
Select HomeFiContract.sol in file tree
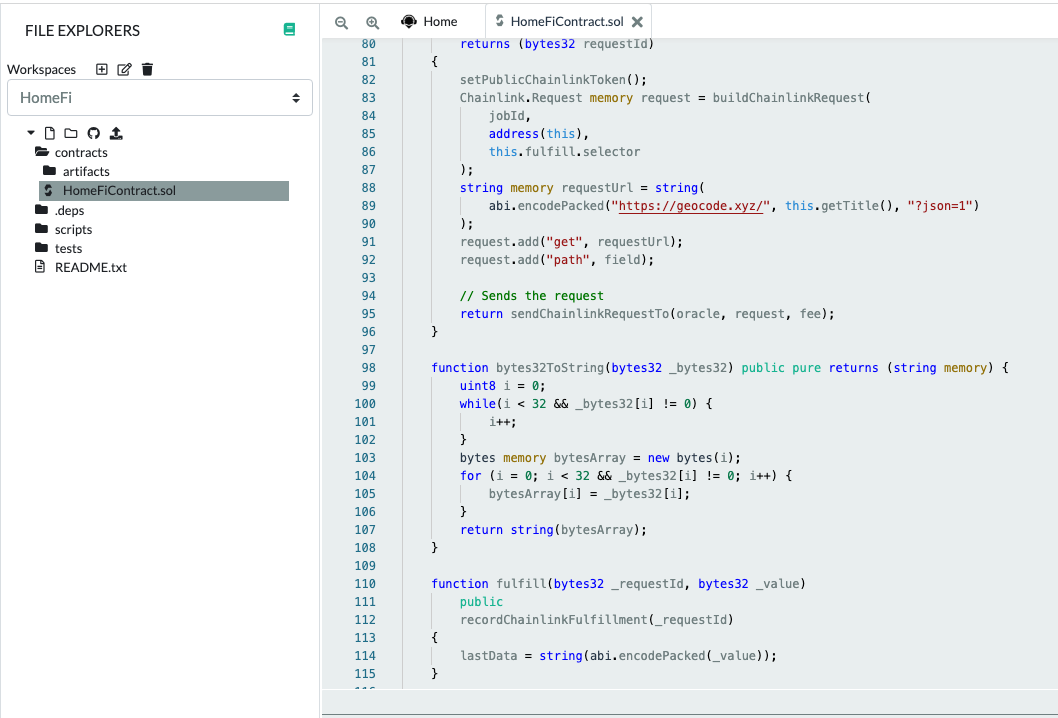[x=164, y=190]
